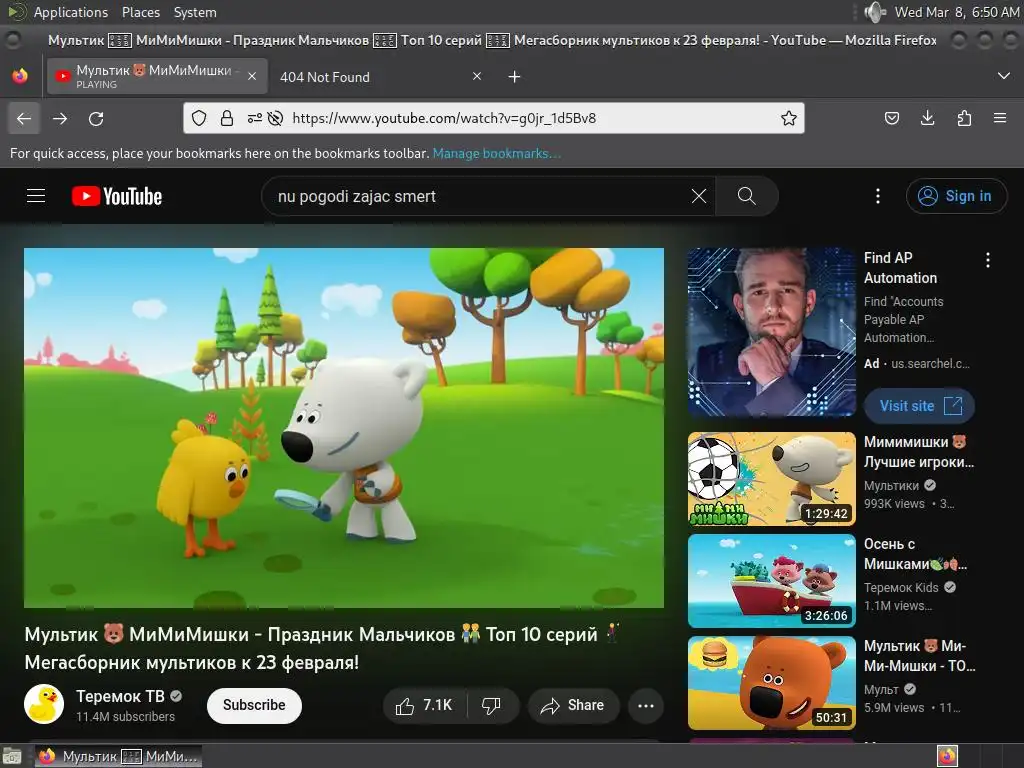List all tabs with the chevron

pyautogui.click(x=1004, y=76)
